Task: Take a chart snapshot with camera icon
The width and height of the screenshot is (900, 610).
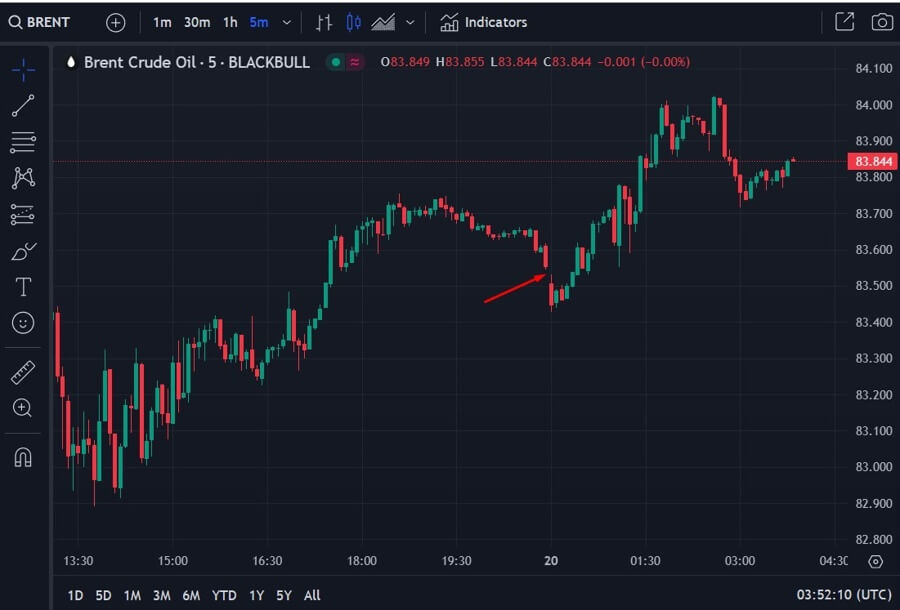Action: 881,22
